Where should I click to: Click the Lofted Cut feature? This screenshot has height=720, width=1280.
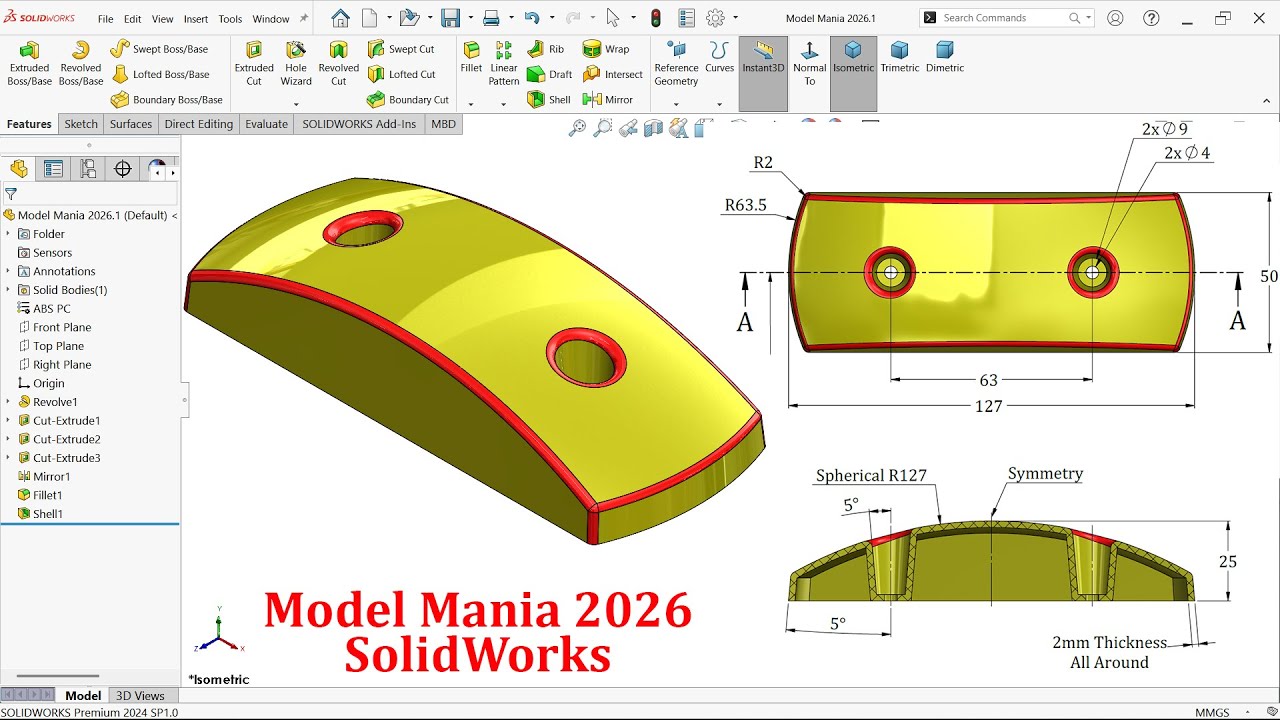(x=401, y=74)
